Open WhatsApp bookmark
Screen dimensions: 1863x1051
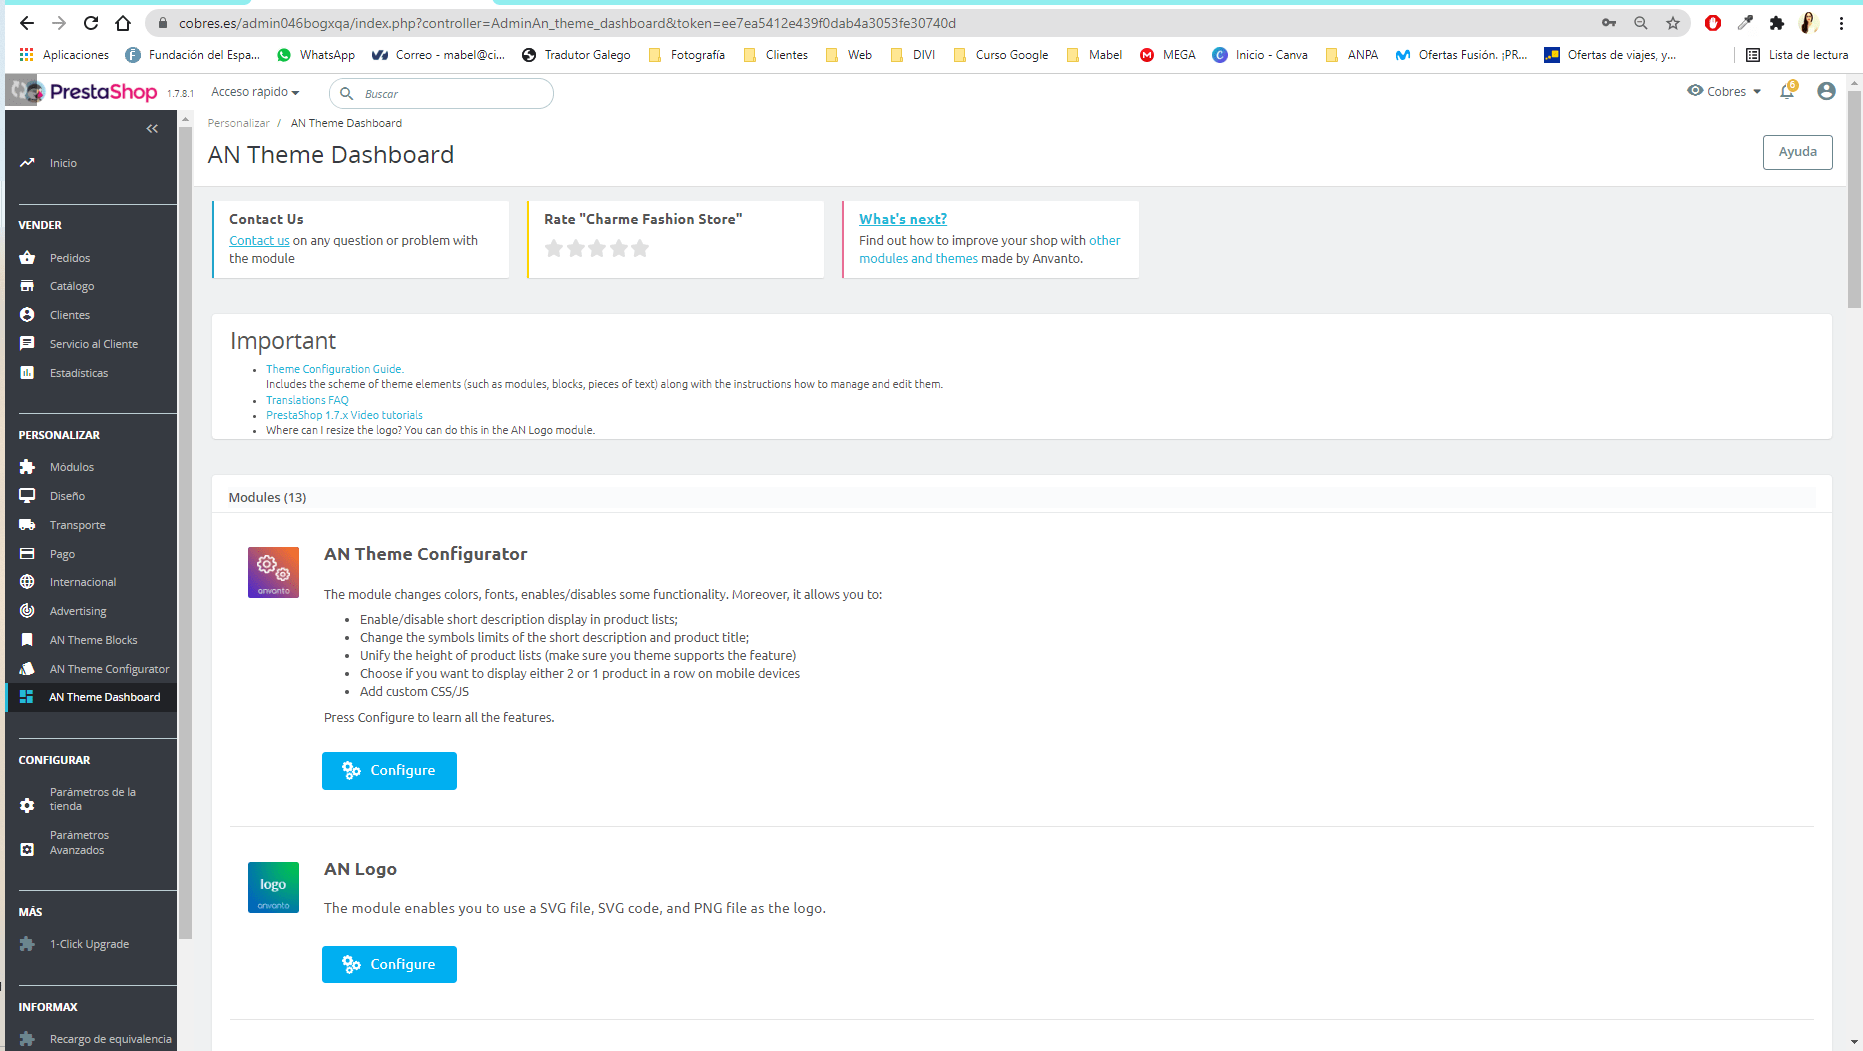coord(316,55)
